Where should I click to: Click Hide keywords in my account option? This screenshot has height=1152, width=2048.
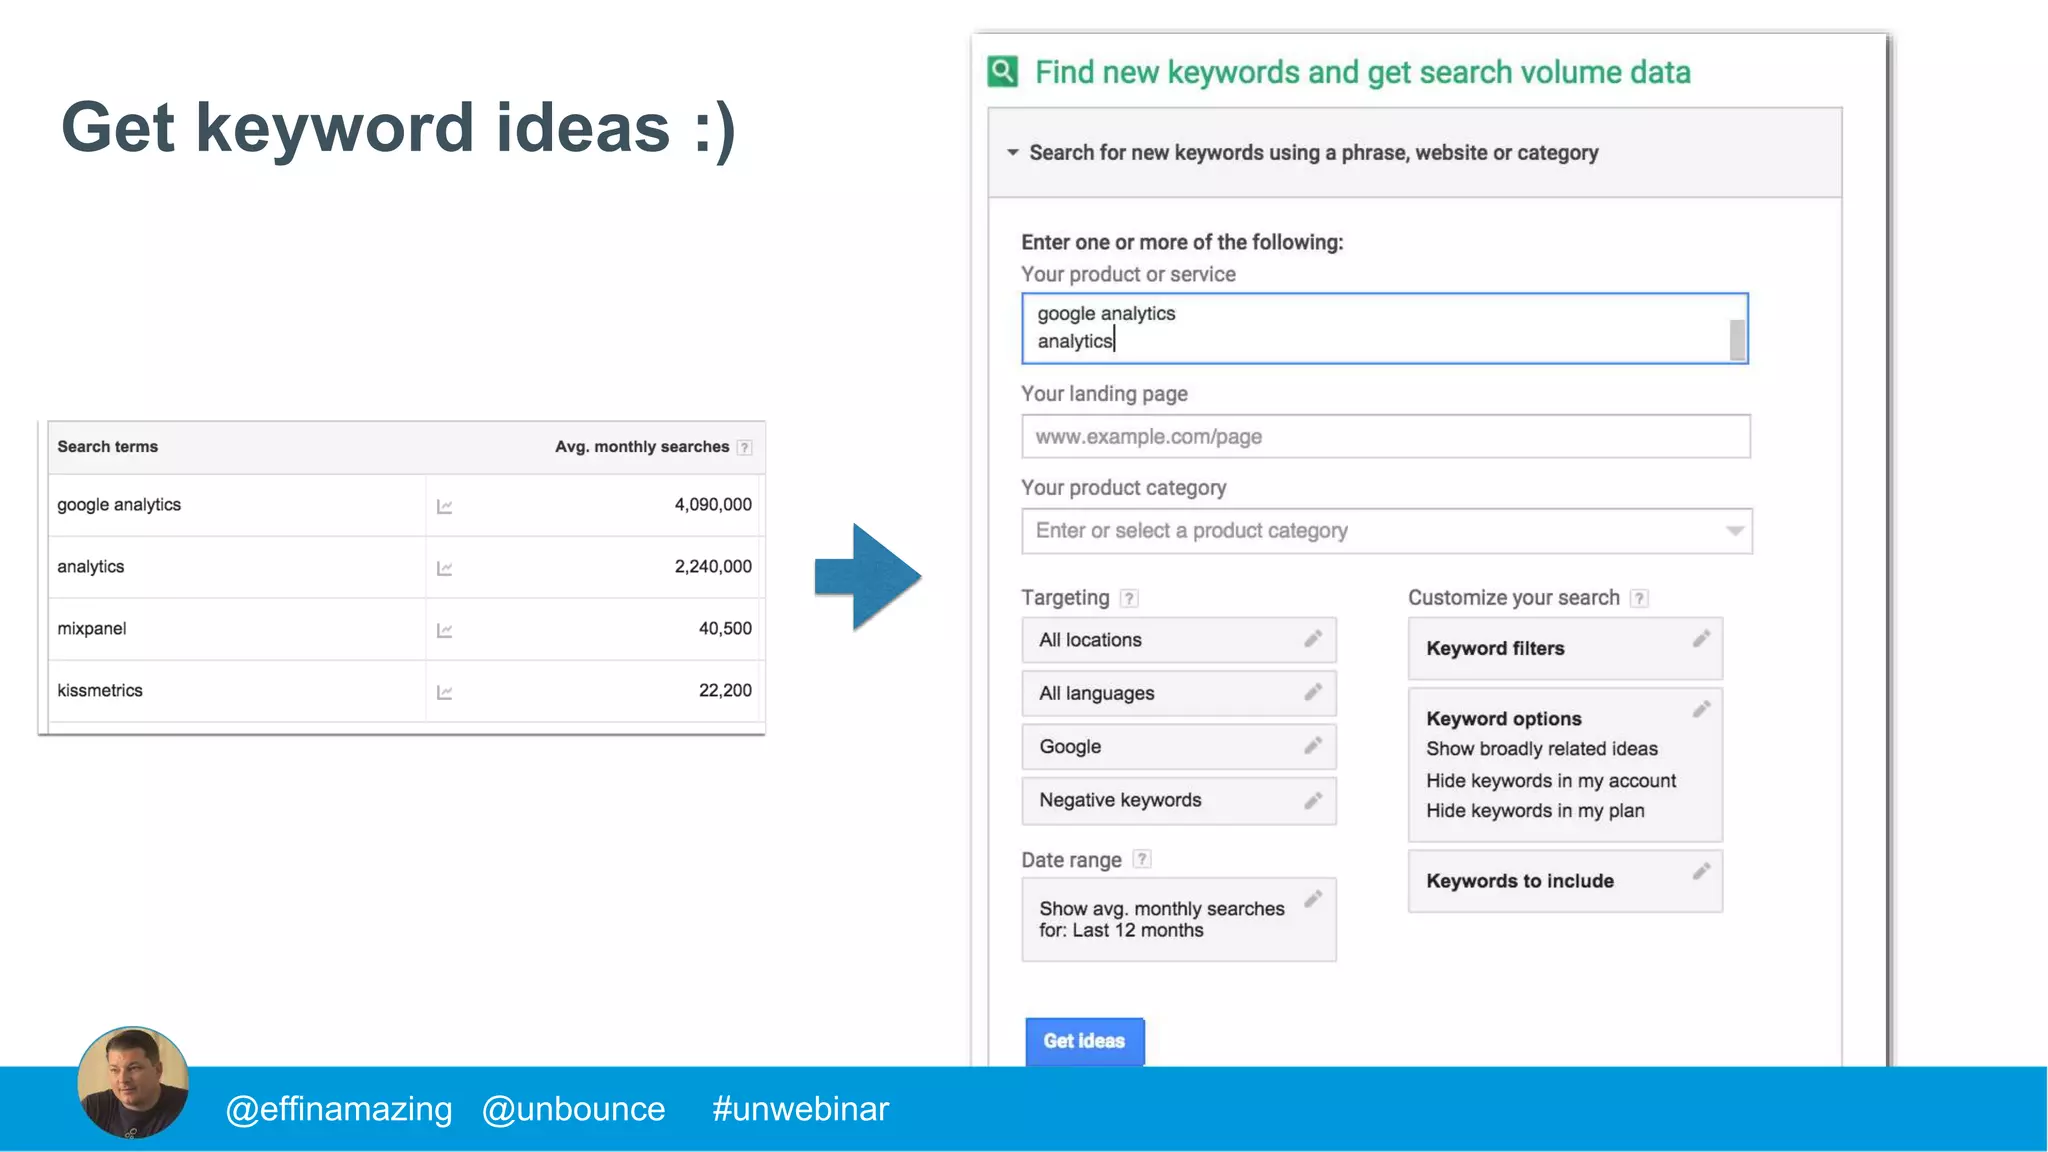click(x=1551, y=781)
